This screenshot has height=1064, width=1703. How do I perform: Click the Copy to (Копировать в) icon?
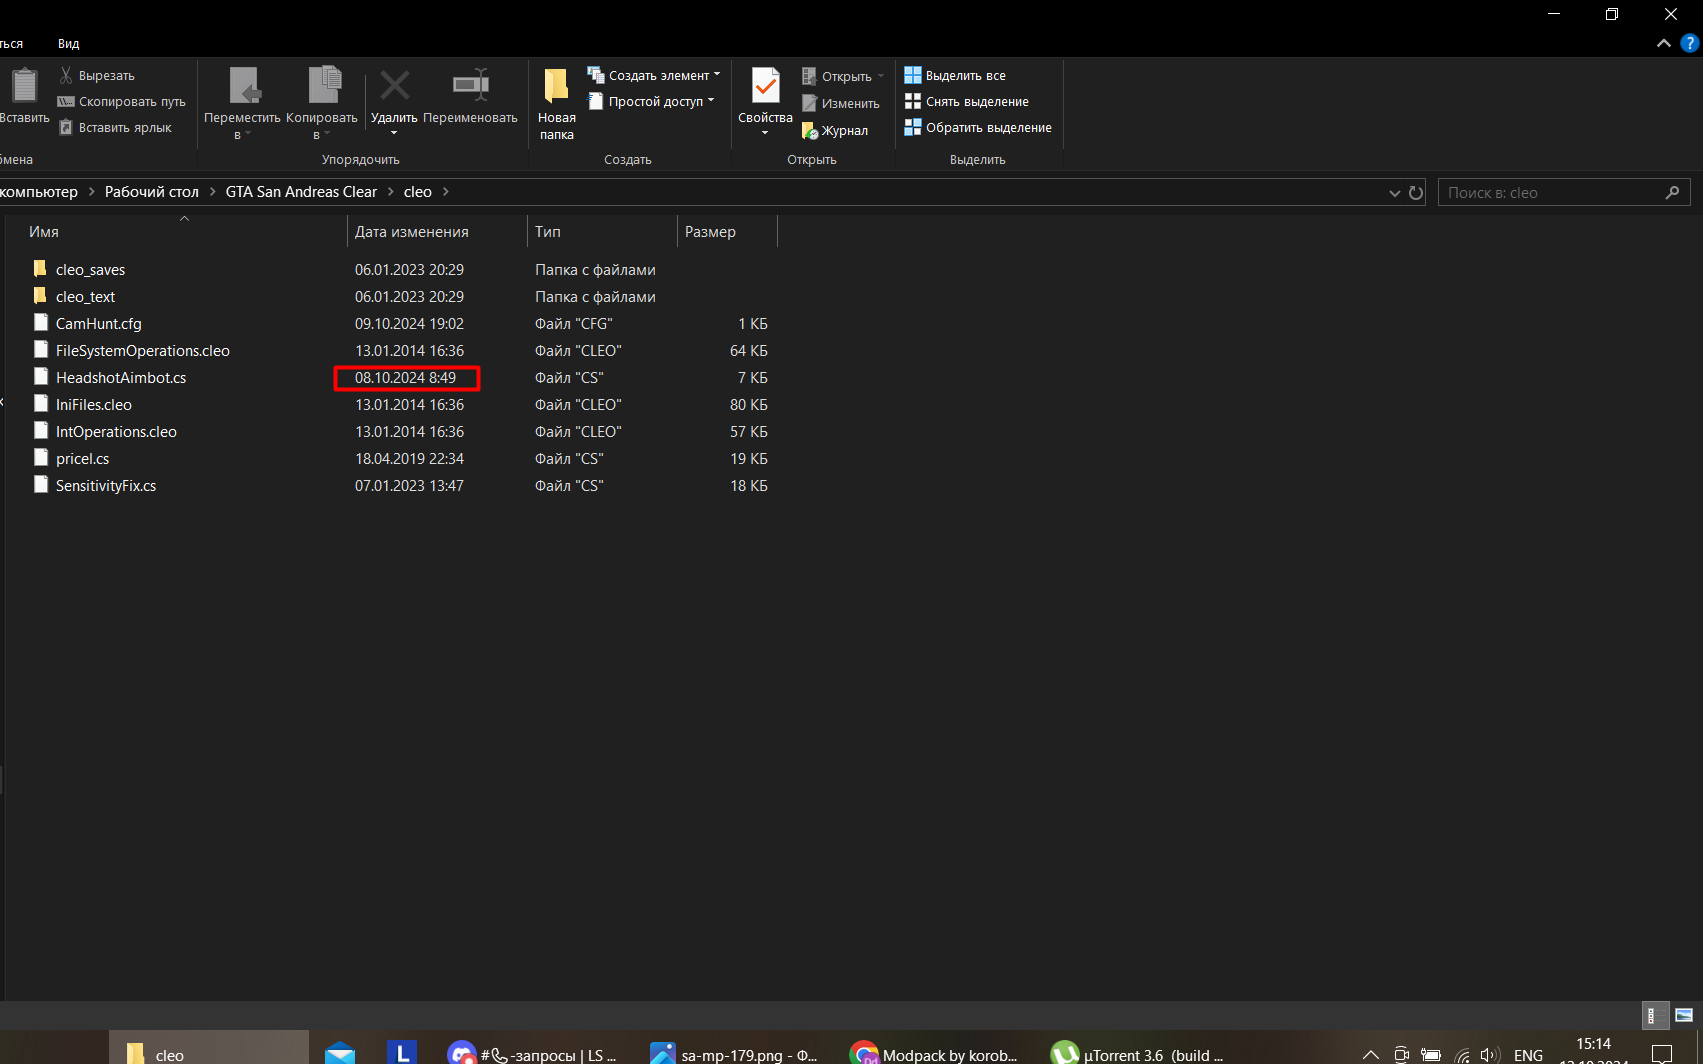[x=322, y=86]
